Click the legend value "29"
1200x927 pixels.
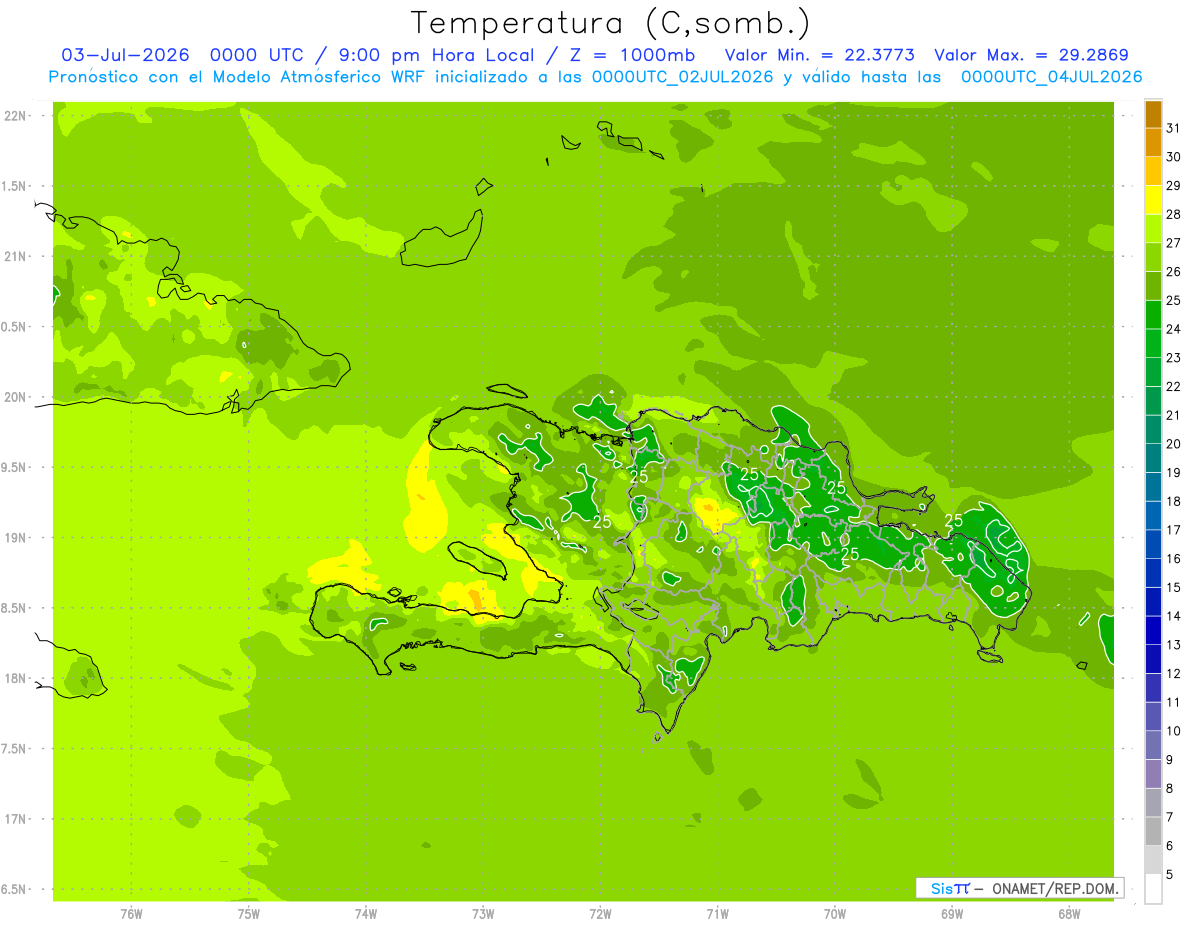[1174, 186]
